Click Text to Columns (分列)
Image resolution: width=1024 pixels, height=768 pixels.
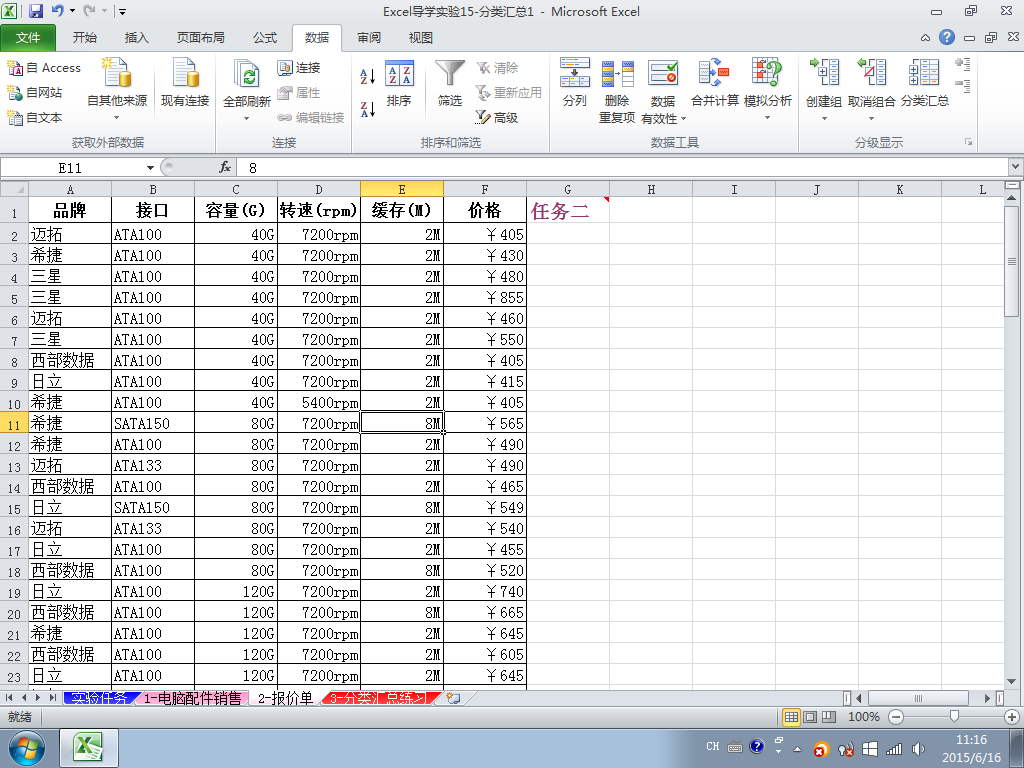pos(575,83)
